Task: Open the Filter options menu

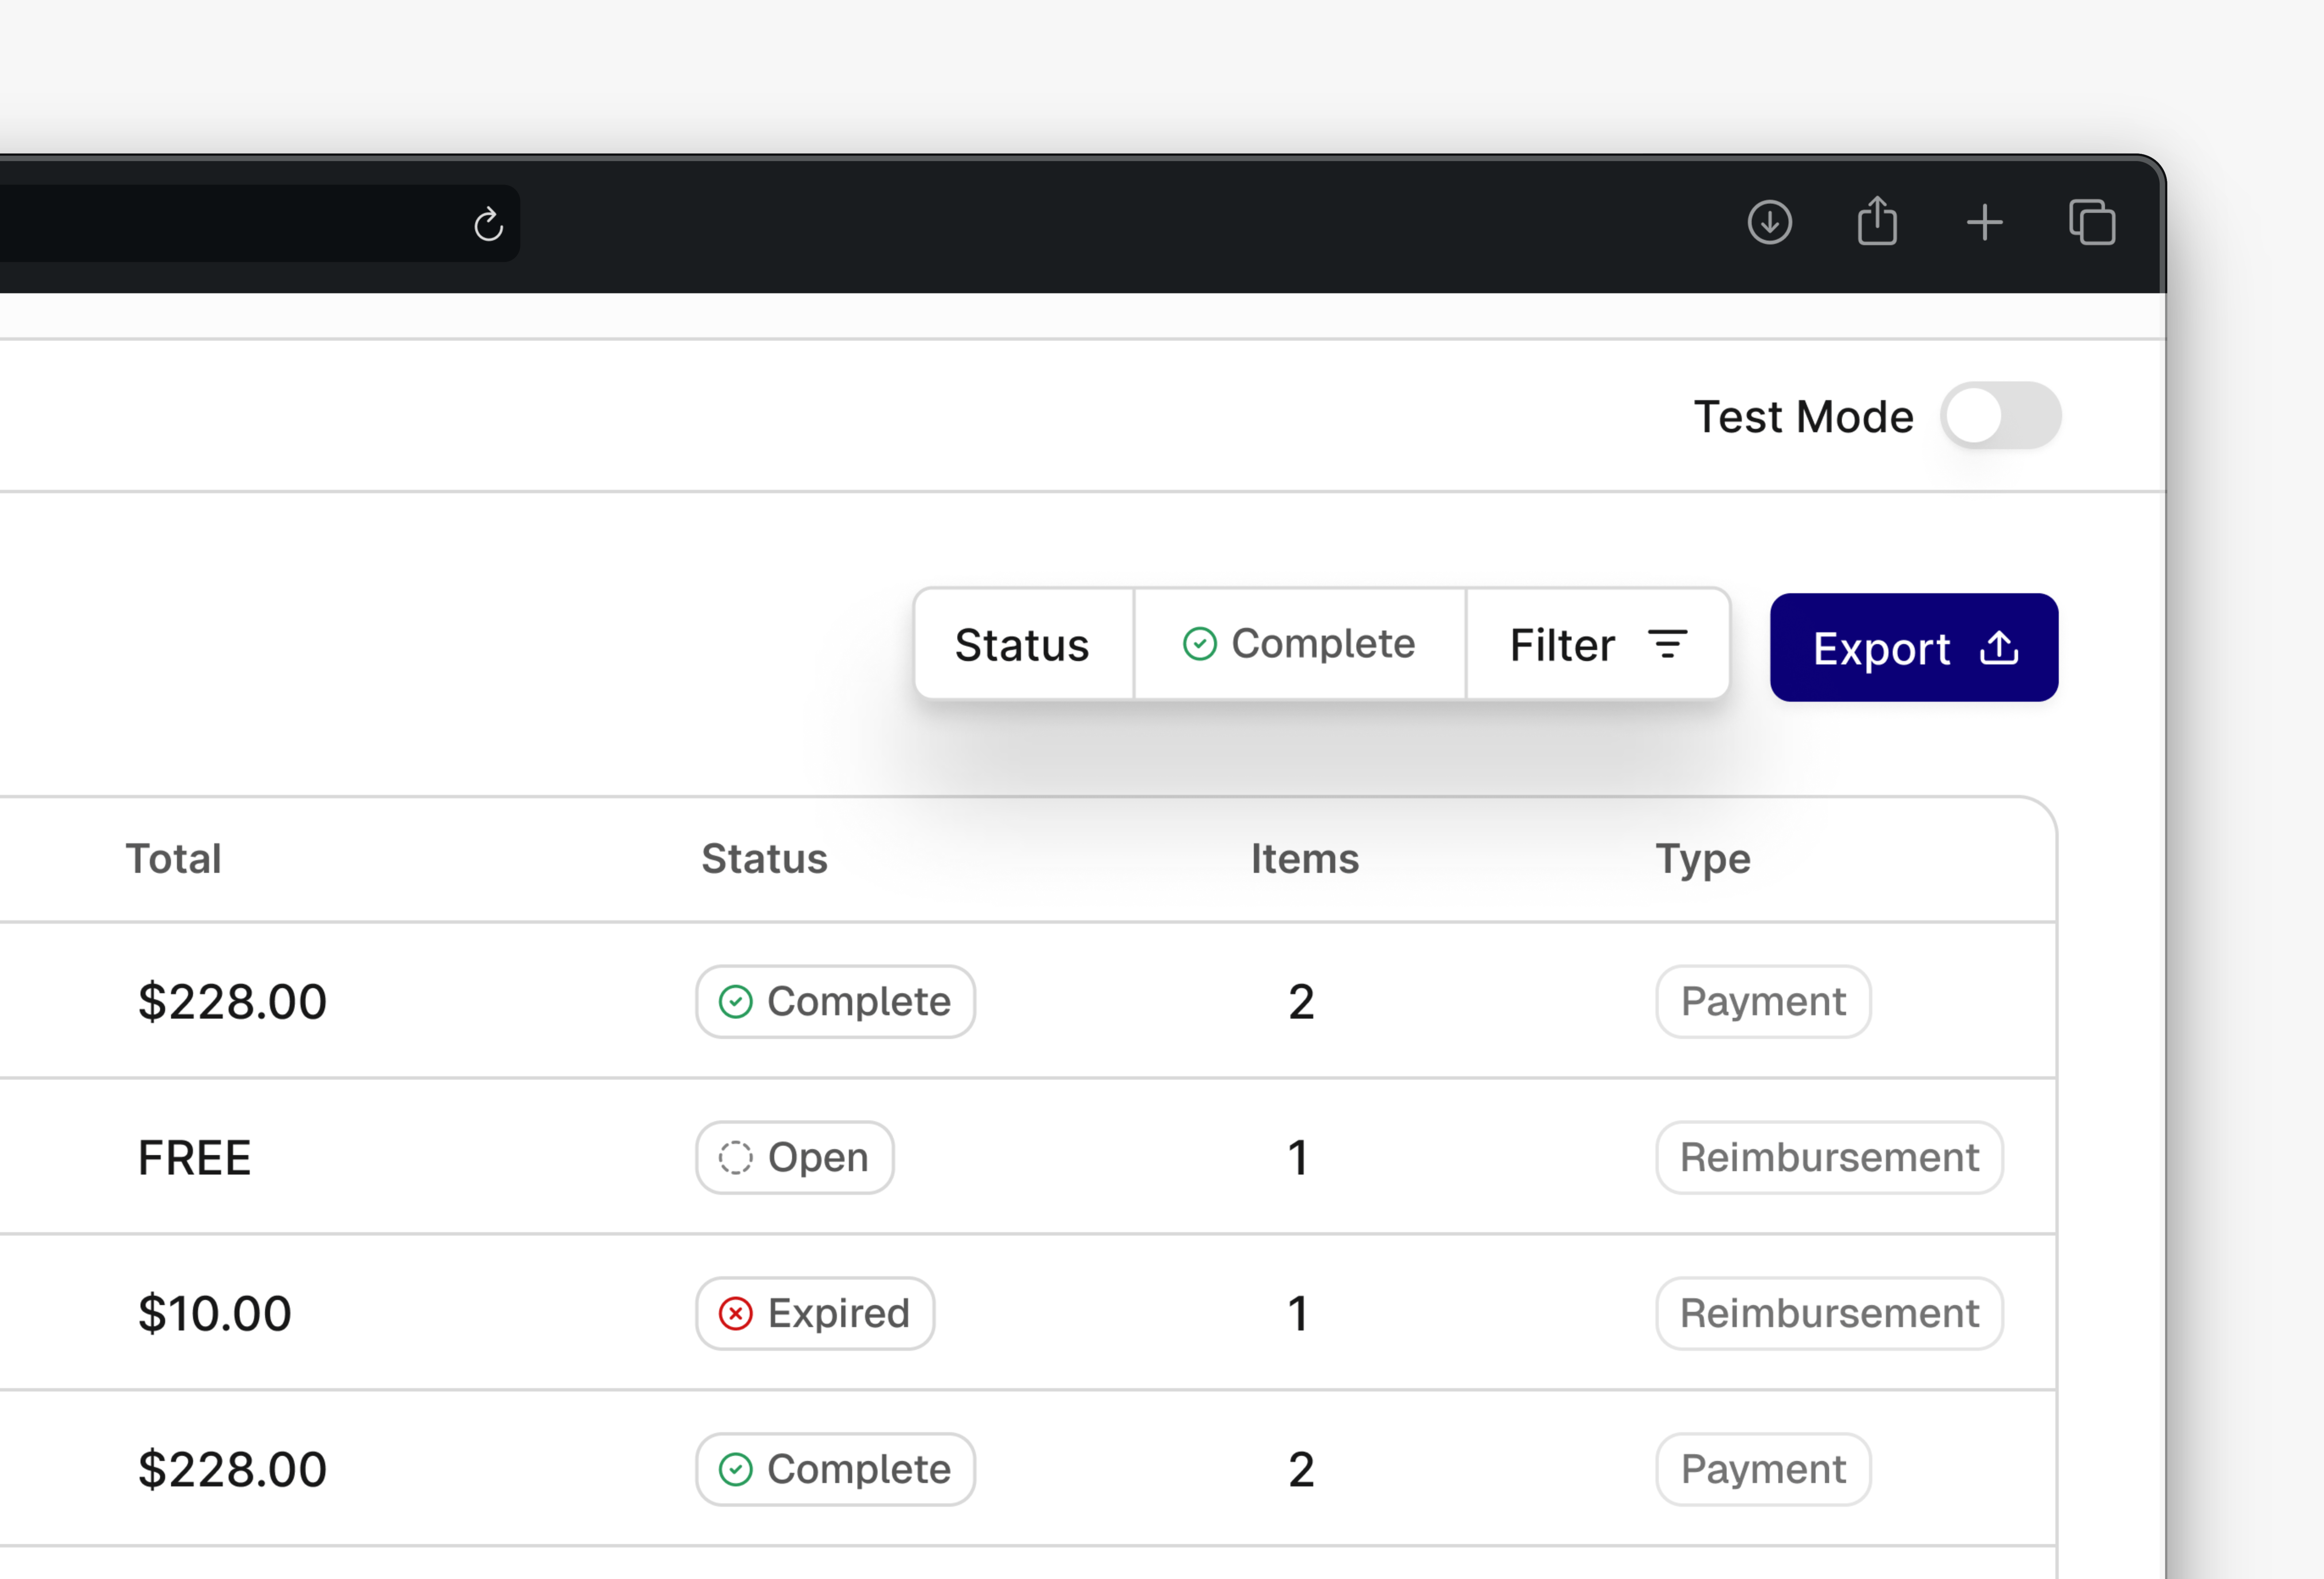Action: click(x=1597, y=644)
